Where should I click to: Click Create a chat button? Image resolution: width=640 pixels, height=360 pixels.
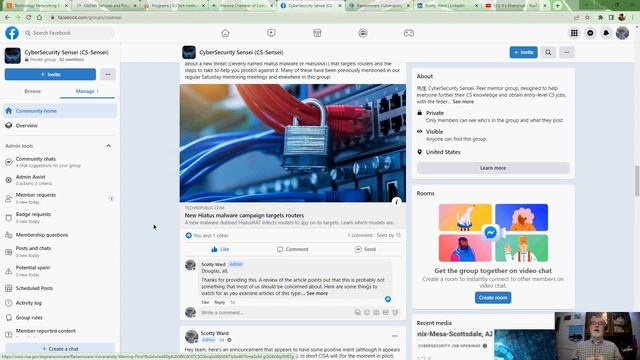click(60, 349)
